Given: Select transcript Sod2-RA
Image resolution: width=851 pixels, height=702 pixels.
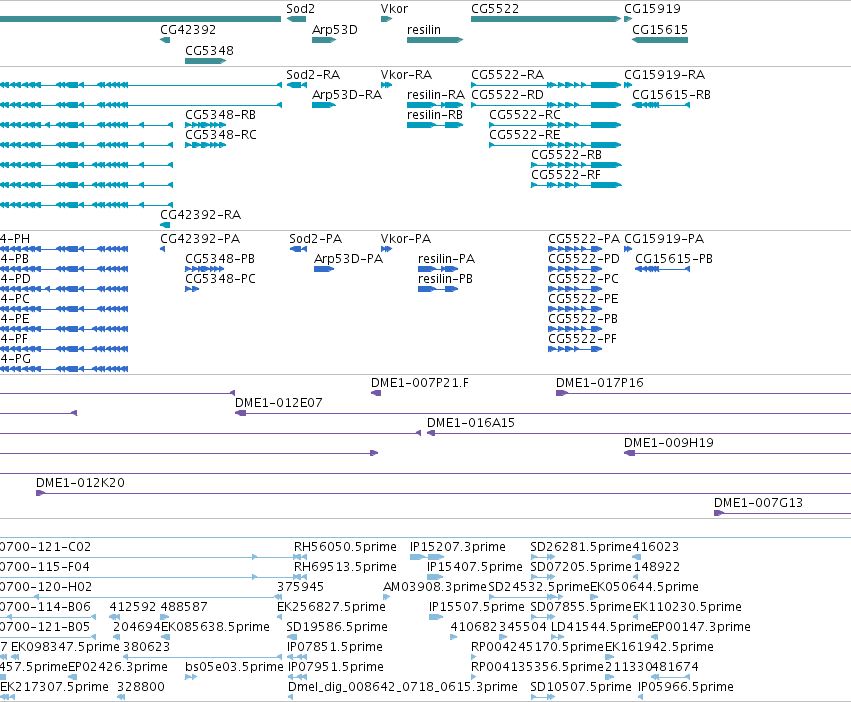Looking at the screenshot, I should (313, 75).
